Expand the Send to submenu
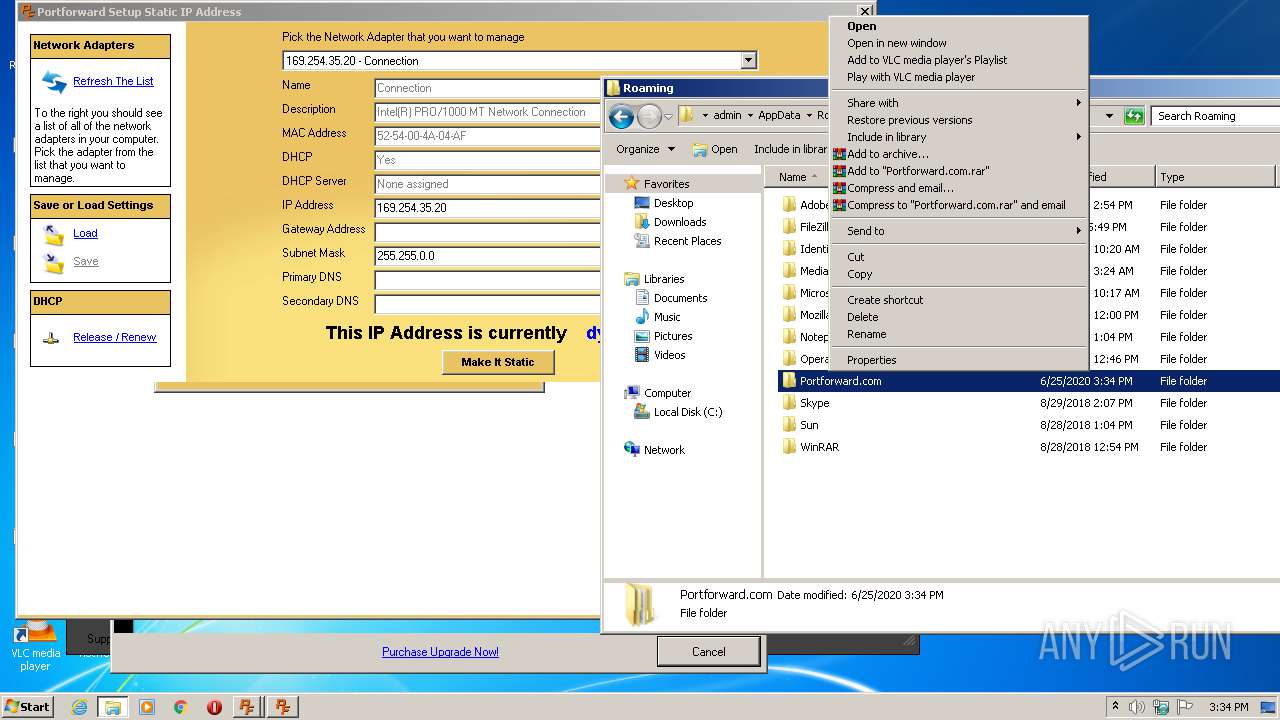 click(x=959, y=231)
